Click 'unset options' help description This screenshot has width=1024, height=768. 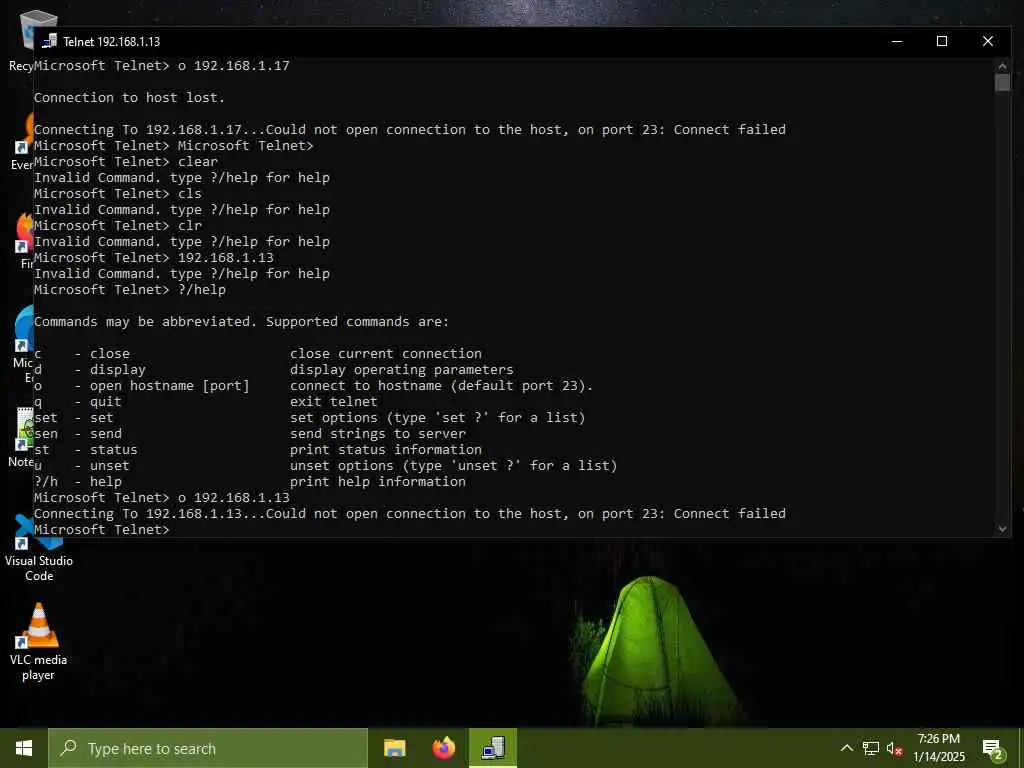(453, 466)
